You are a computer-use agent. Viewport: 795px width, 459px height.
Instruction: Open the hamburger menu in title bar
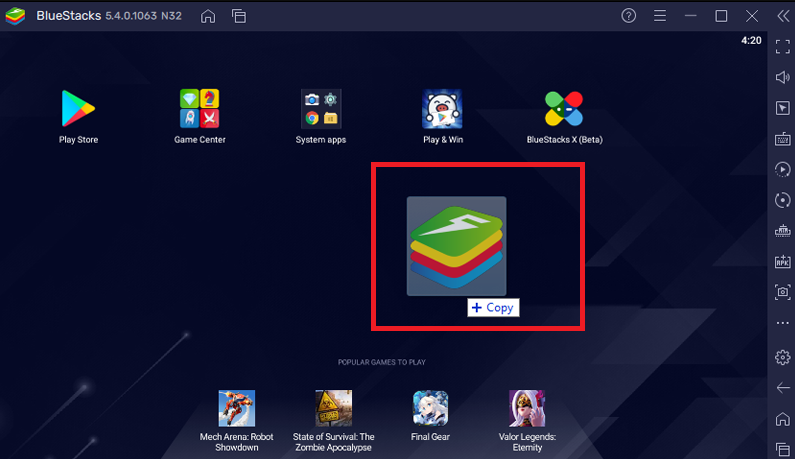coord(660,16)
